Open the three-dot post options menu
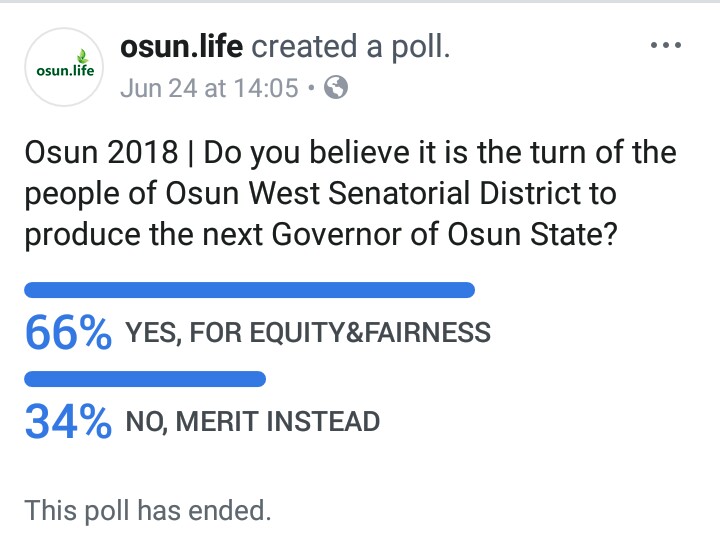Viewport: 720px width, 552px height. 666,45
